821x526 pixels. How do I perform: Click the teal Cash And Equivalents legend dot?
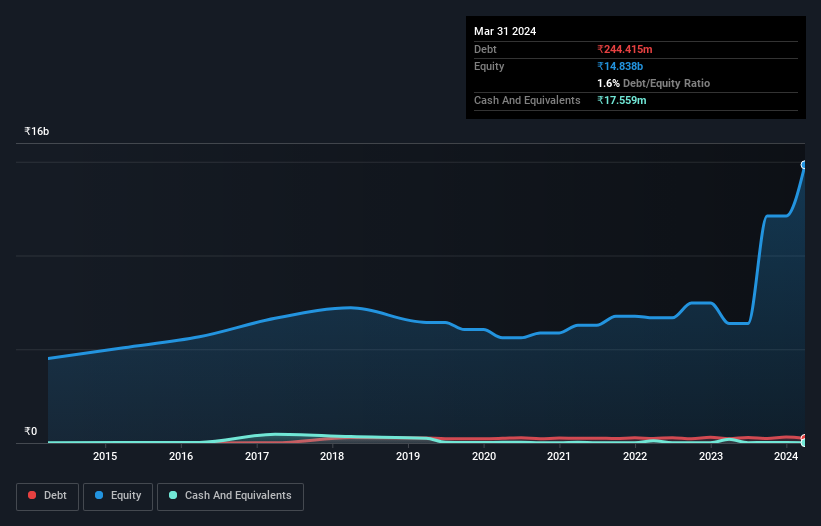pyautogui.click(x=173, y=495)
